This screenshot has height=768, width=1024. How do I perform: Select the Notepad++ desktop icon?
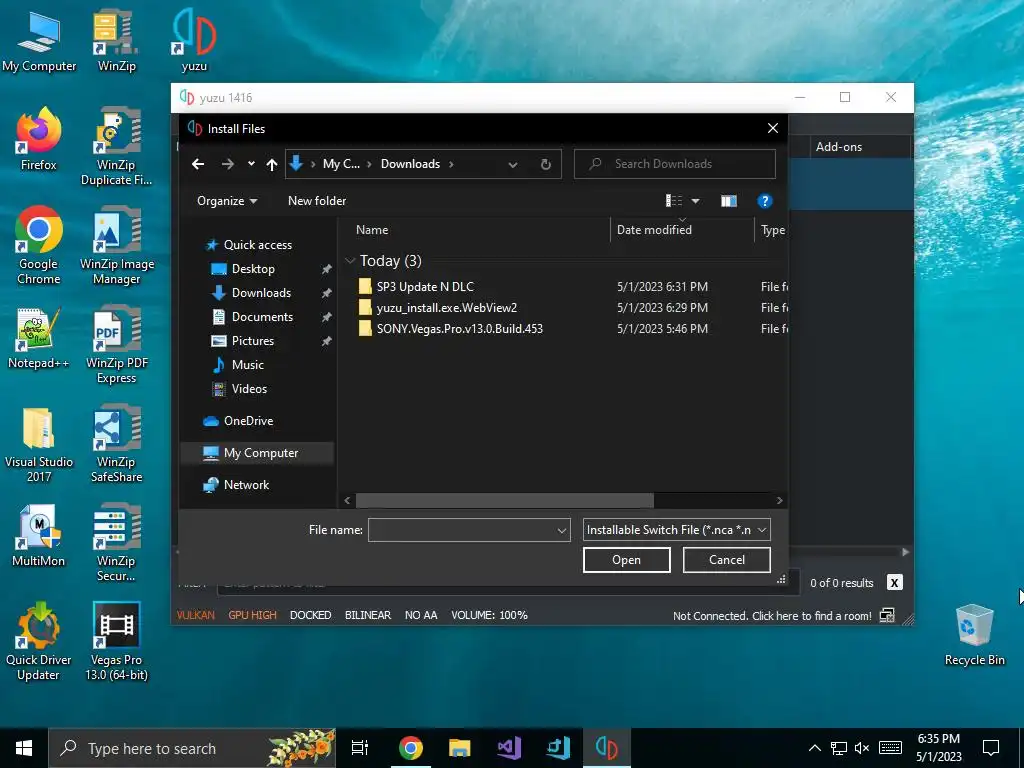click(39, 338)
